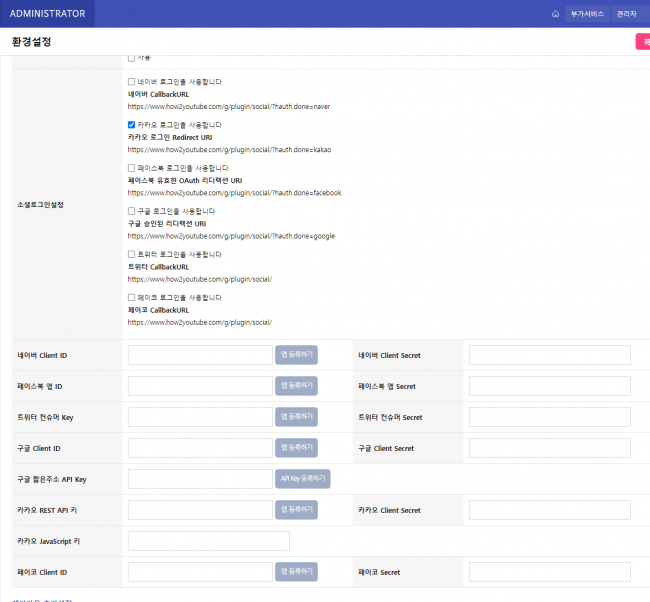
Task: Click 앱 등록하기 next to 구글 Client ID
Action: (x=296, y=448)
